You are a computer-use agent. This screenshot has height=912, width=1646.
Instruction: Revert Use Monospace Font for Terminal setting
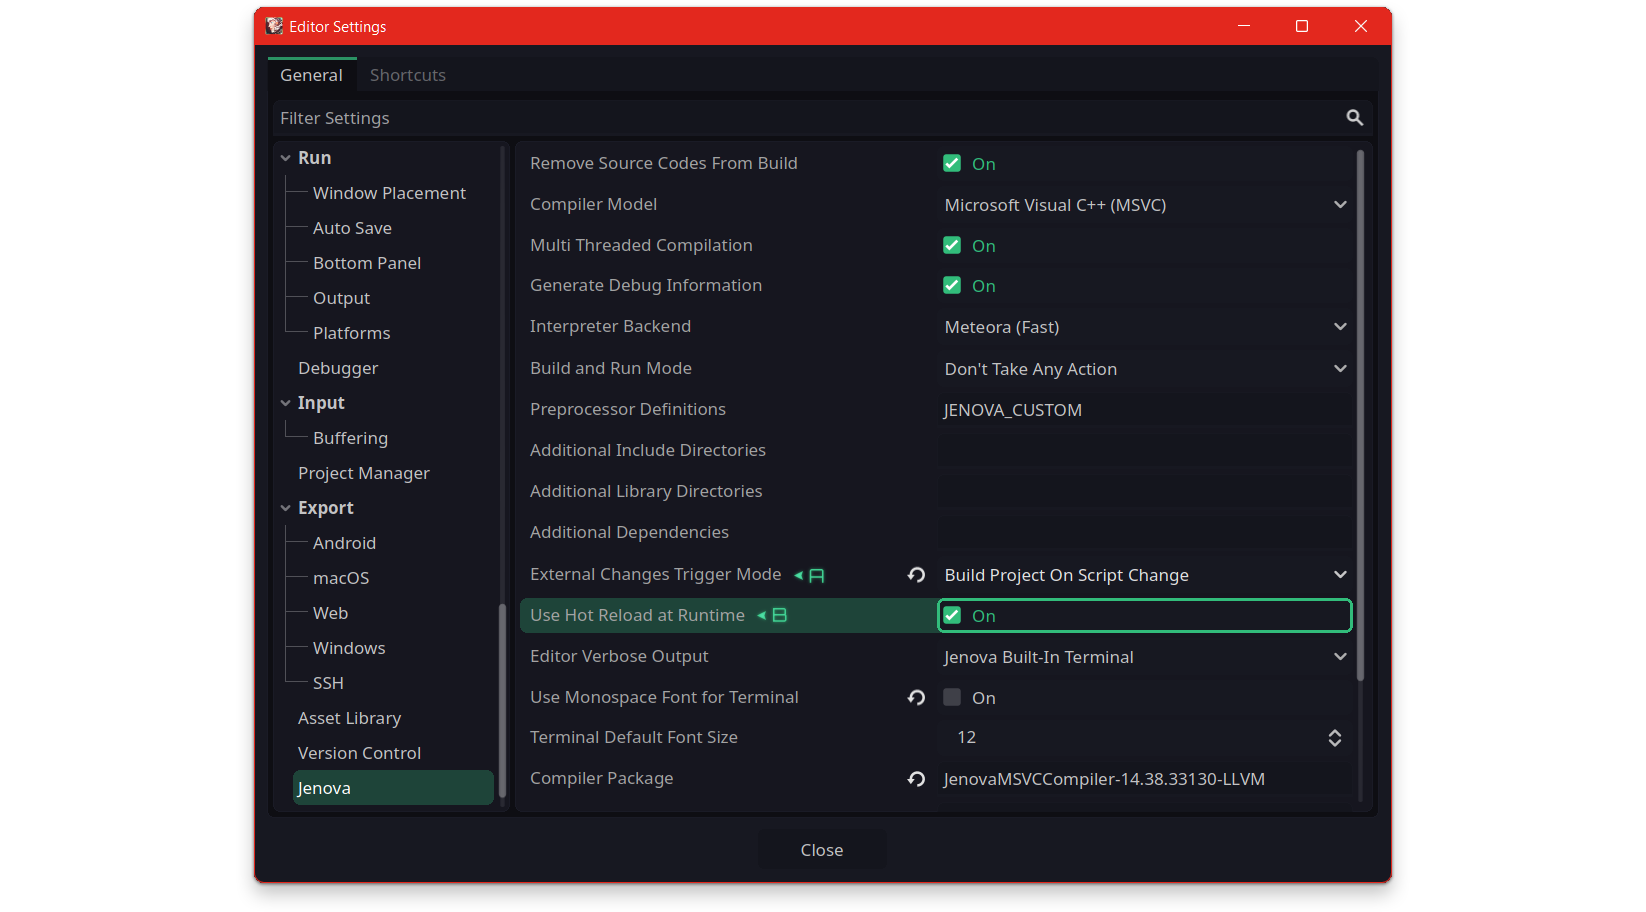[x=916, y=698]
